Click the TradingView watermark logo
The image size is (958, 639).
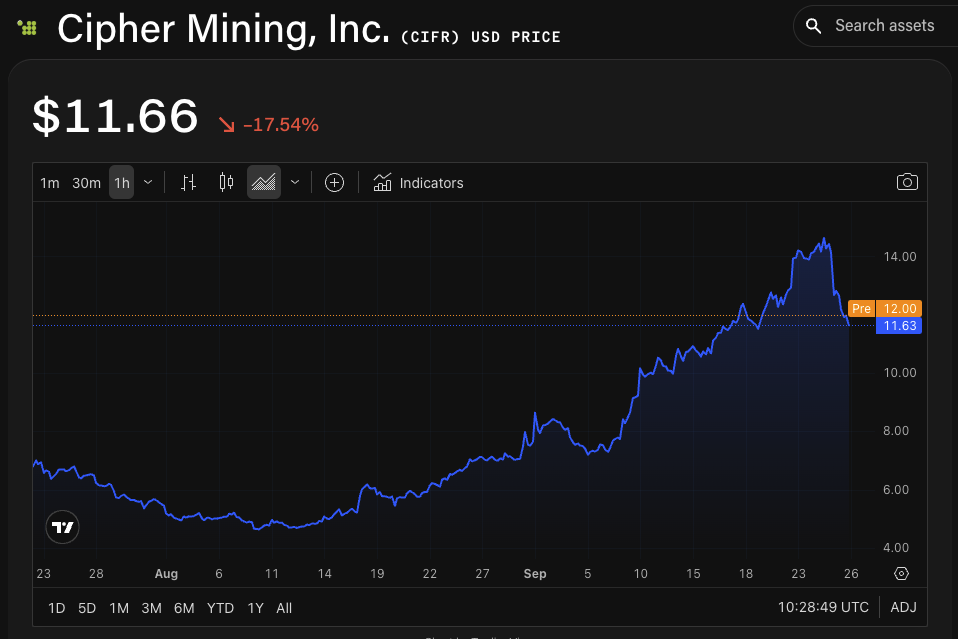[x=62, y=527]
